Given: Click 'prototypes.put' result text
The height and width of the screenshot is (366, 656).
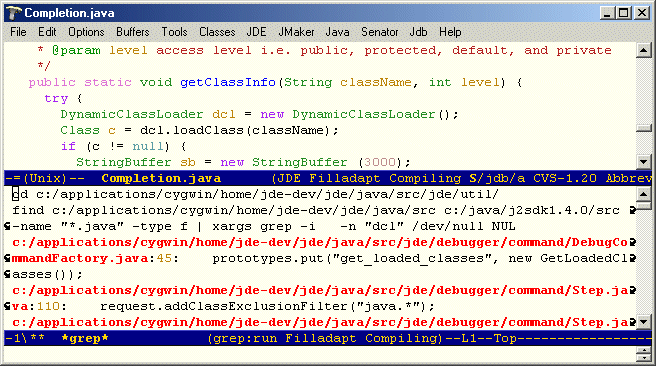Looking at the screenshot, I should 268,259.
